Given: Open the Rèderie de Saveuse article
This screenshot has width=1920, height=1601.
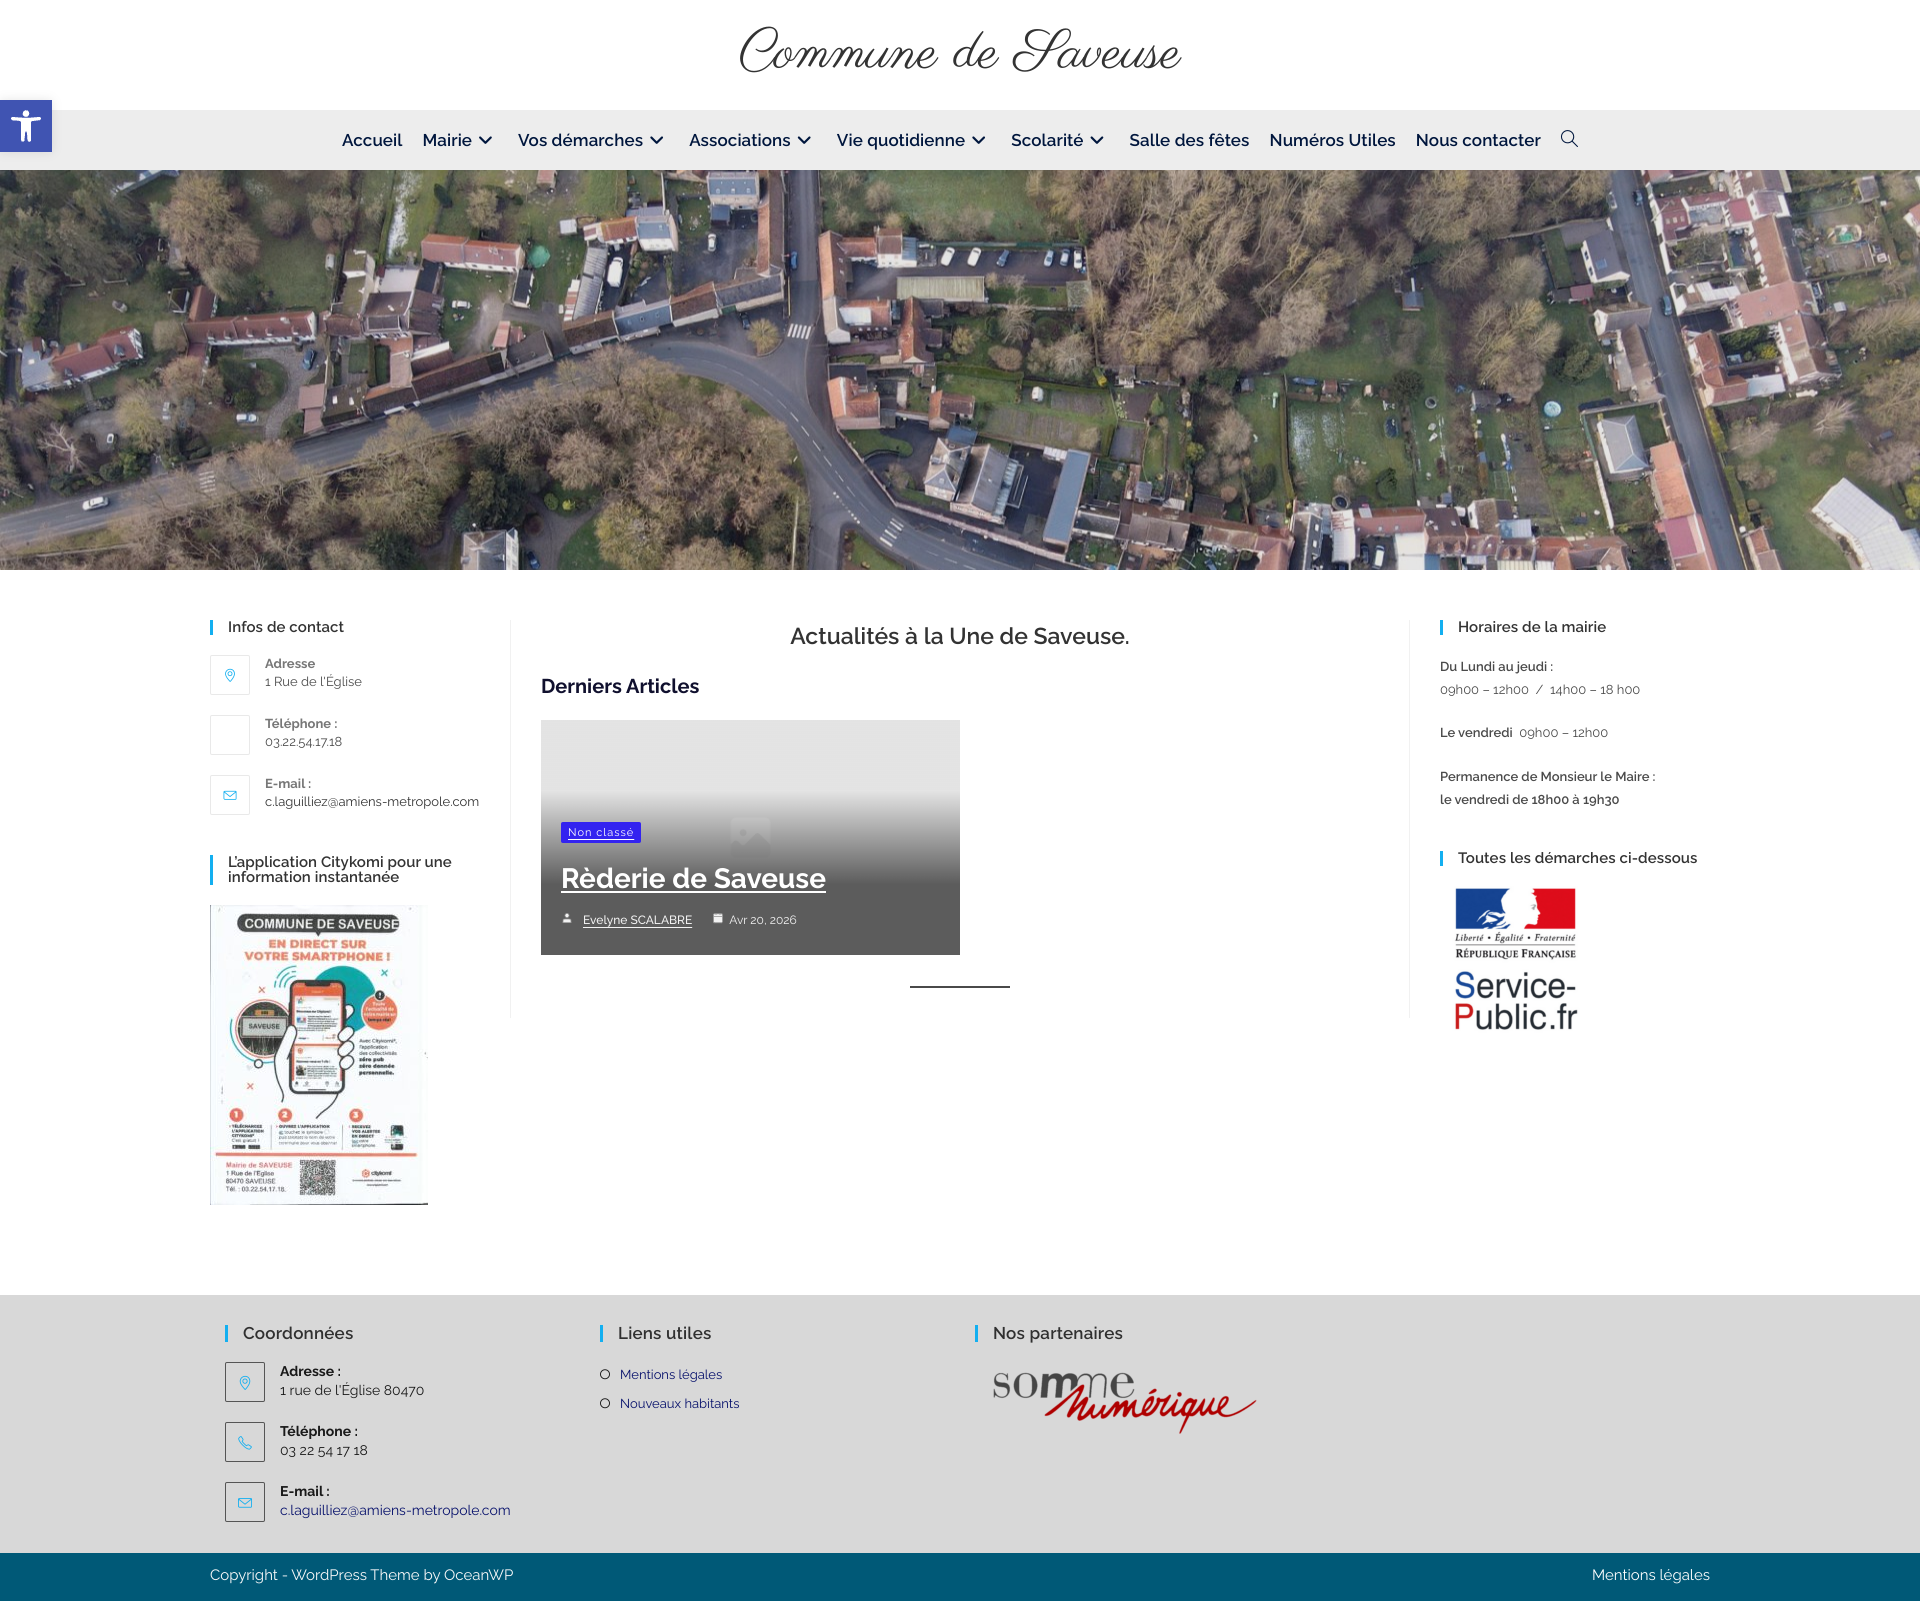Looking at the screenshot, I should point(693,878).
